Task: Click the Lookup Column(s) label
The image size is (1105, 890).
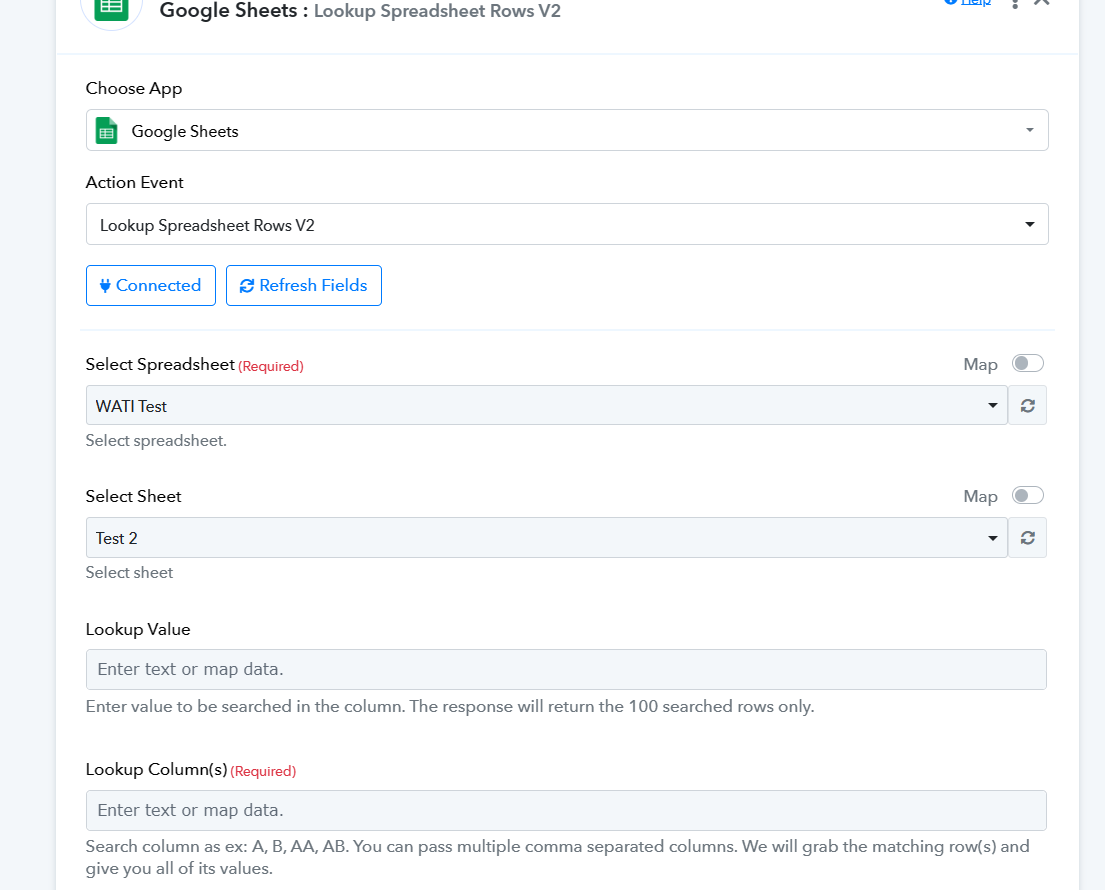Action: point(156,770)
